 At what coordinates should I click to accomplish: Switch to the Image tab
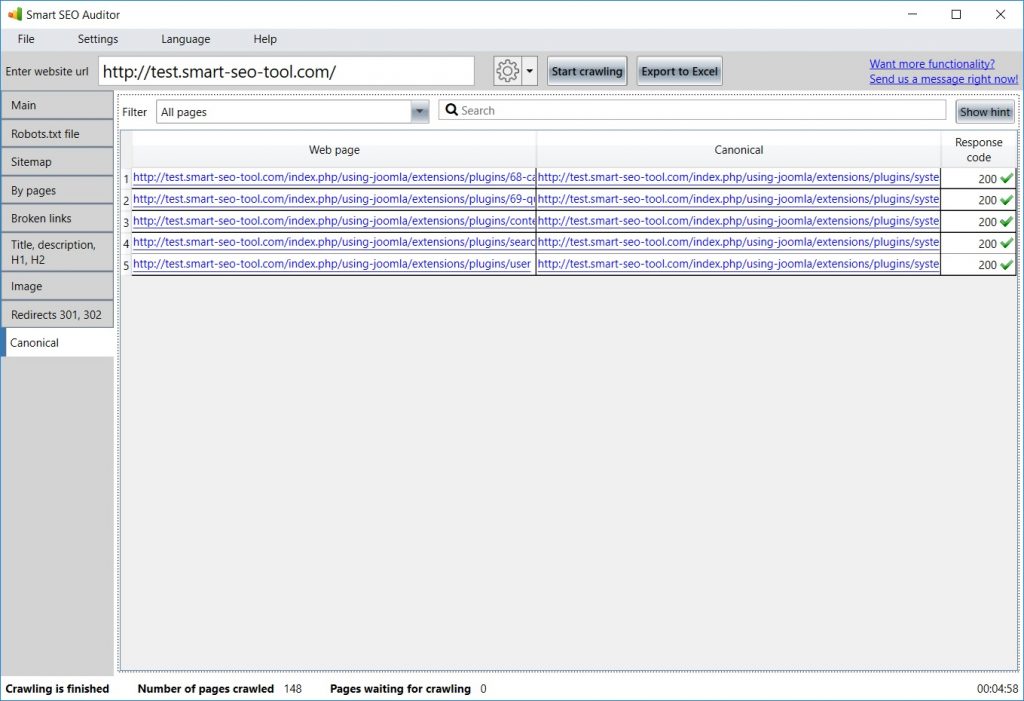click(x=57, y=286)
